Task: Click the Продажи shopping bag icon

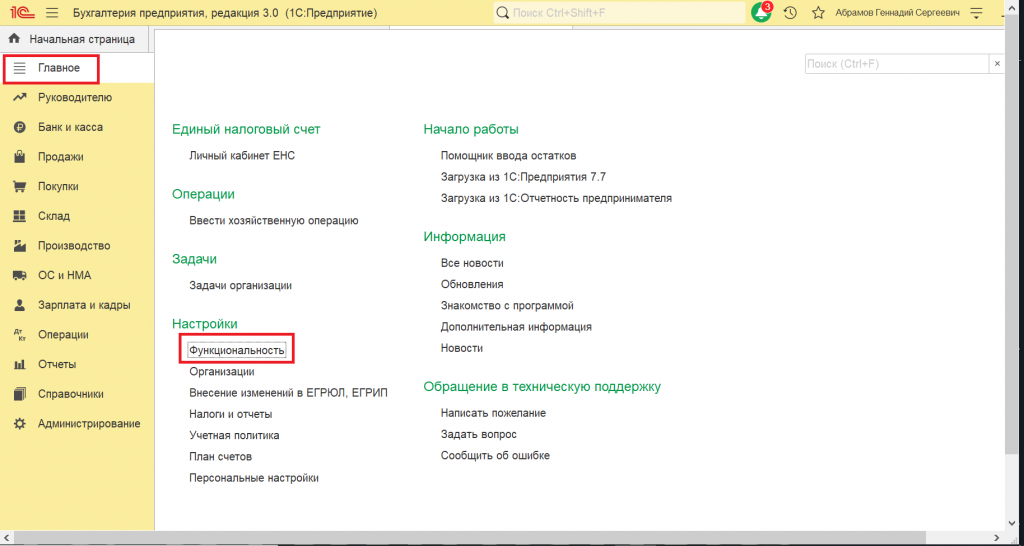Action: point(20,157)
